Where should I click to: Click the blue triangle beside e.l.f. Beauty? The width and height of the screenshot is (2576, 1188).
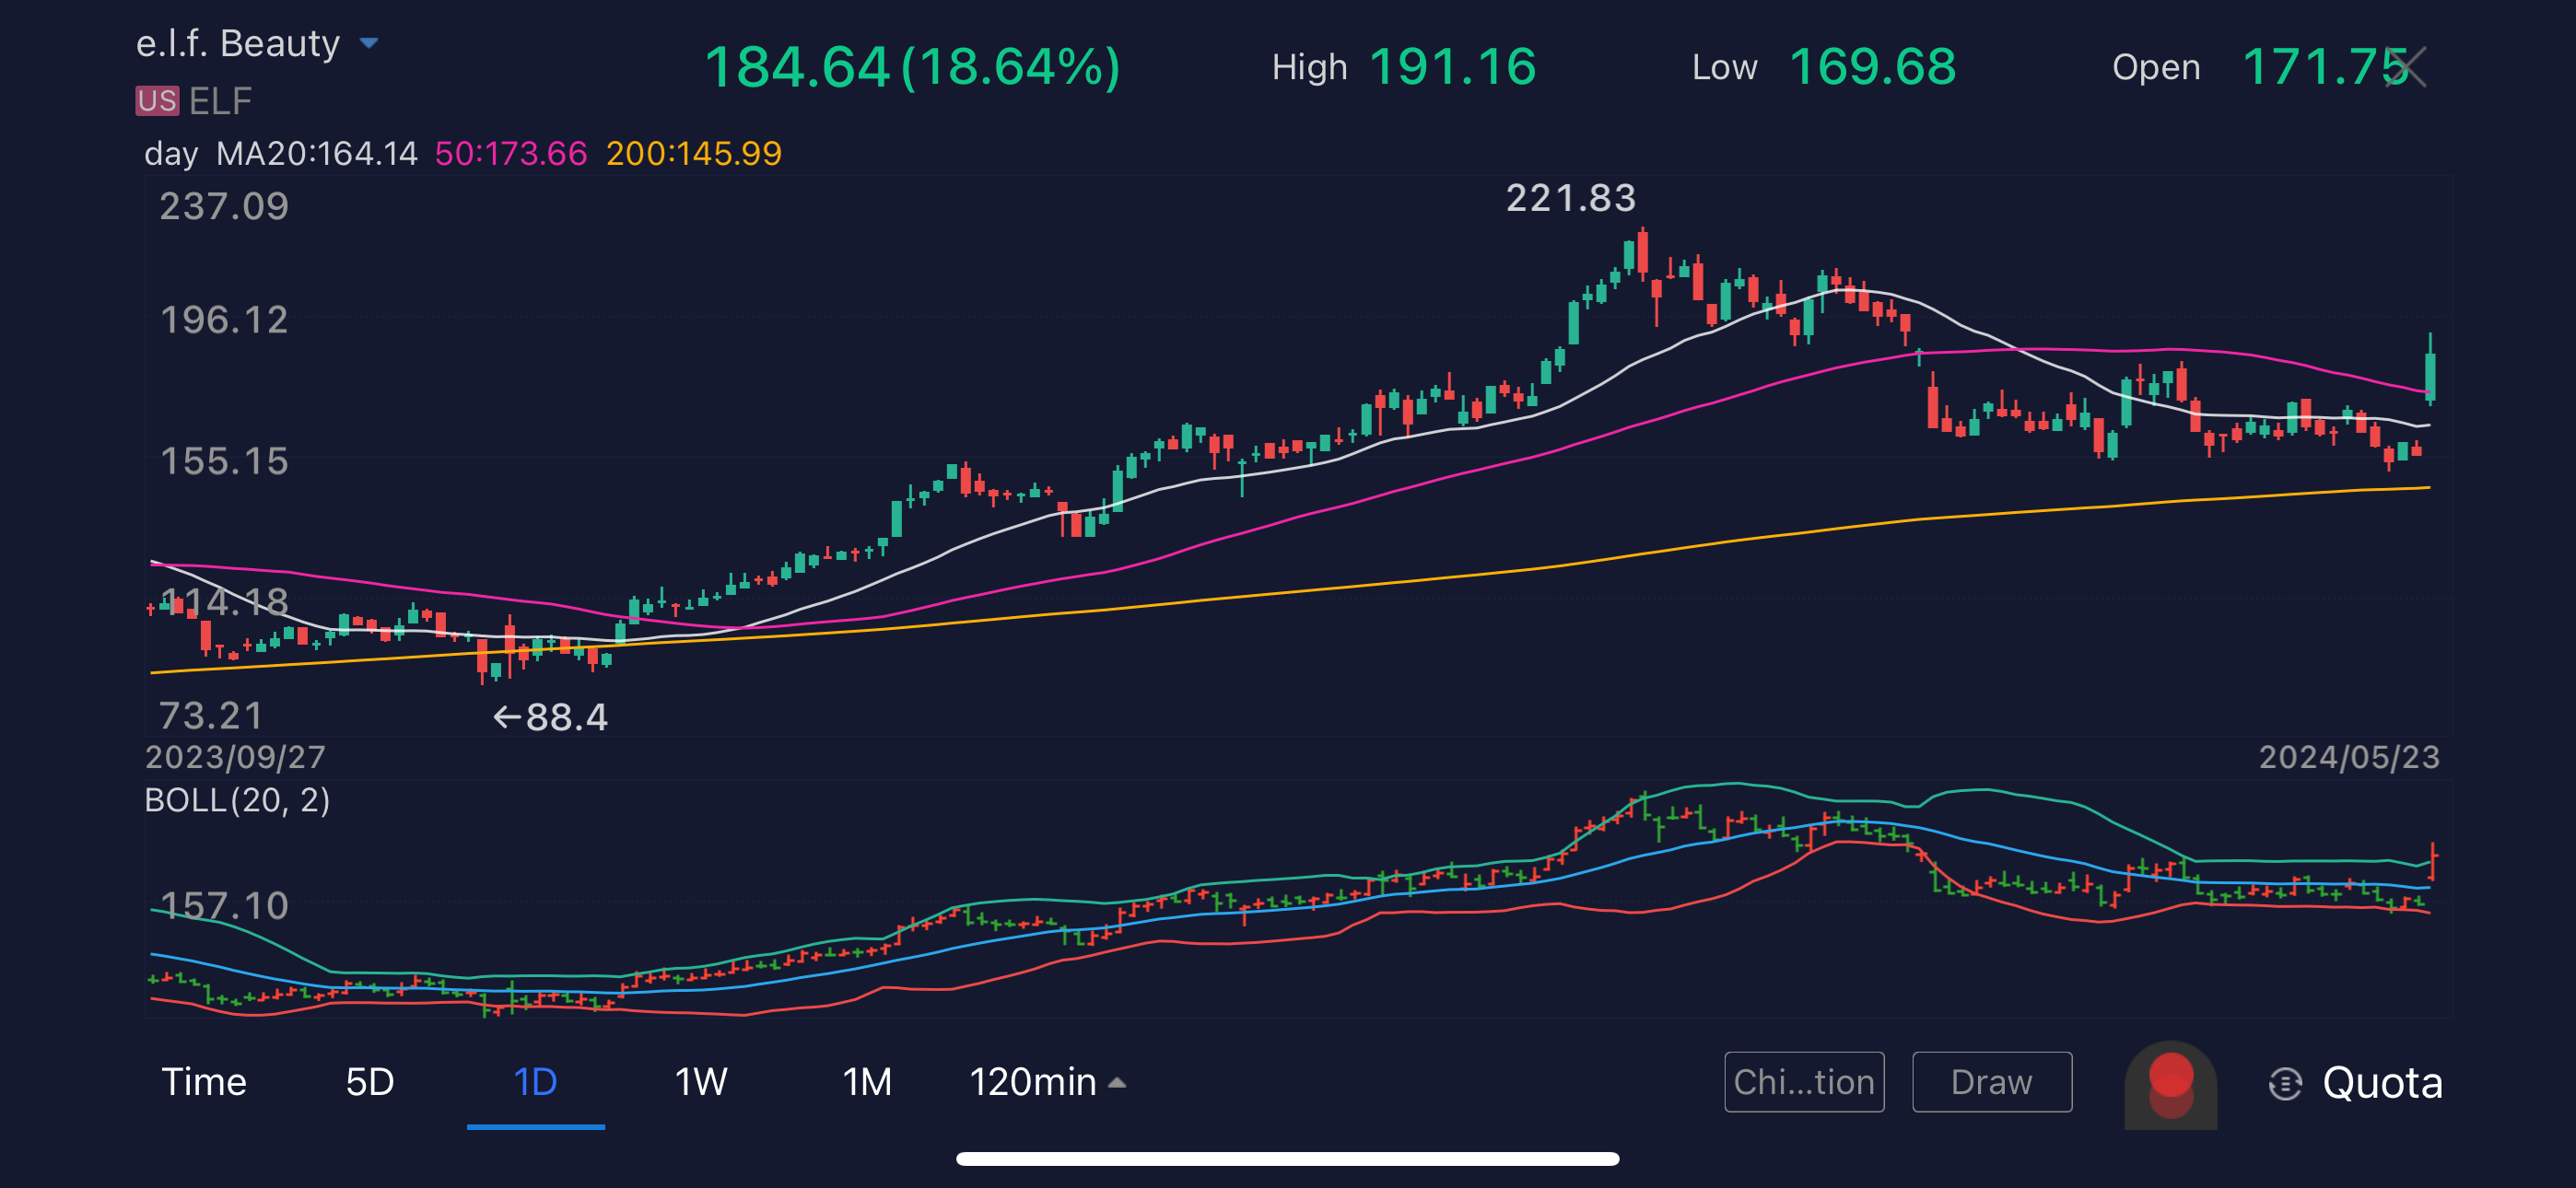(x=370, y=43)
